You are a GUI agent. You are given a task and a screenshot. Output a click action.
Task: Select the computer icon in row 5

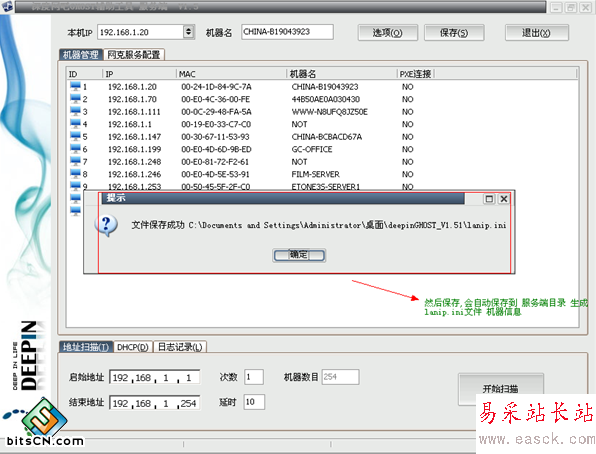click(75, 137)
